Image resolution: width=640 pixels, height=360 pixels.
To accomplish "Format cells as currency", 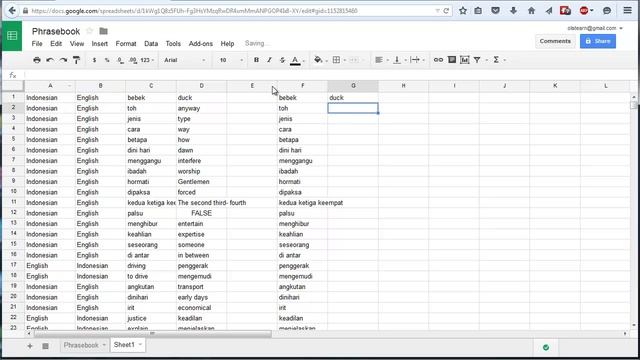I will (x=94, y=60).
